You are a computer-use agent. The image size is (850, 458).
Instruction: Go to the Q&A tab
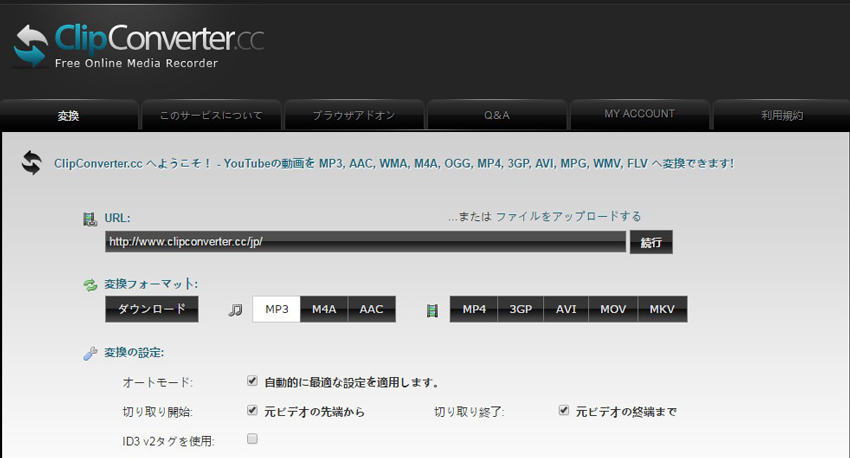(x=497, y=115)
